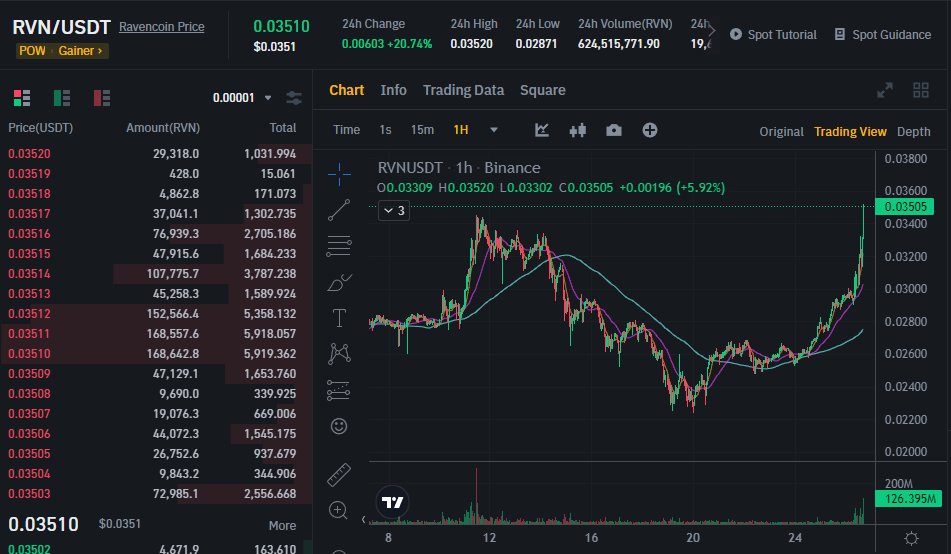Image resolution: width=951 pixels, height=554 pixels.
Task: Open the multi-chart grid layout icon
Action: [921, 90]
